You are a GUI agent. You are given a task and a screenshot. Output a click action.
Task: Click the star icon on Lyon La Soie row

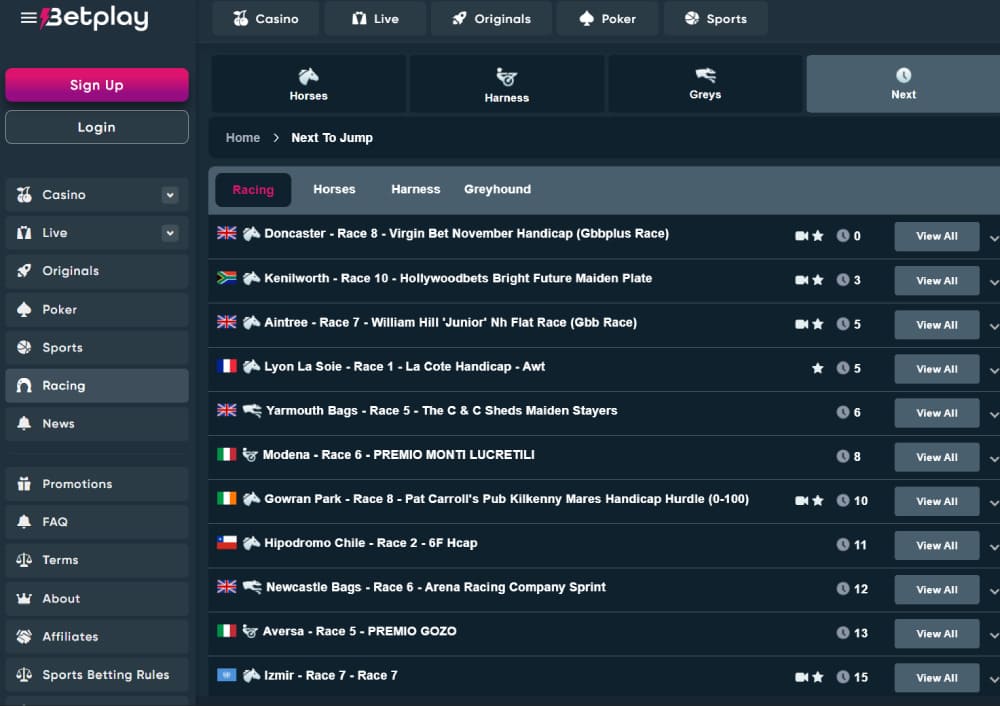[x=818, y=368]
